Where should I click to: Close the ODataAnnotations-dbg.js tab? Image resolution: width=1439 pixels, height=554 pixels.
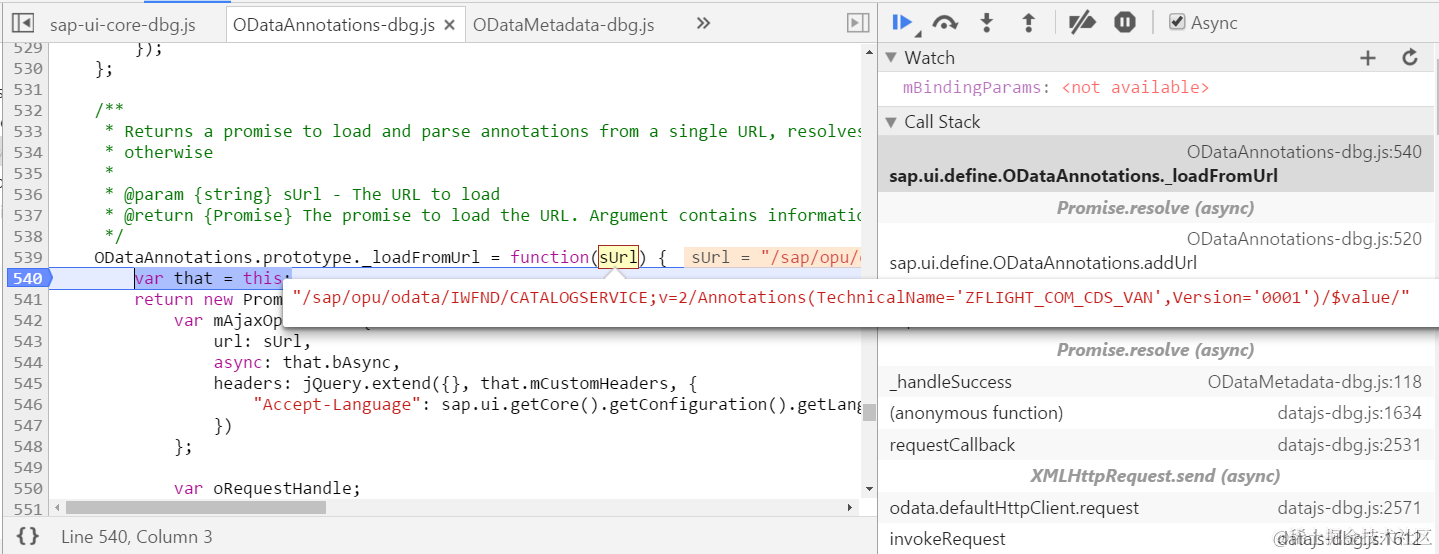(x=450, y=25)
